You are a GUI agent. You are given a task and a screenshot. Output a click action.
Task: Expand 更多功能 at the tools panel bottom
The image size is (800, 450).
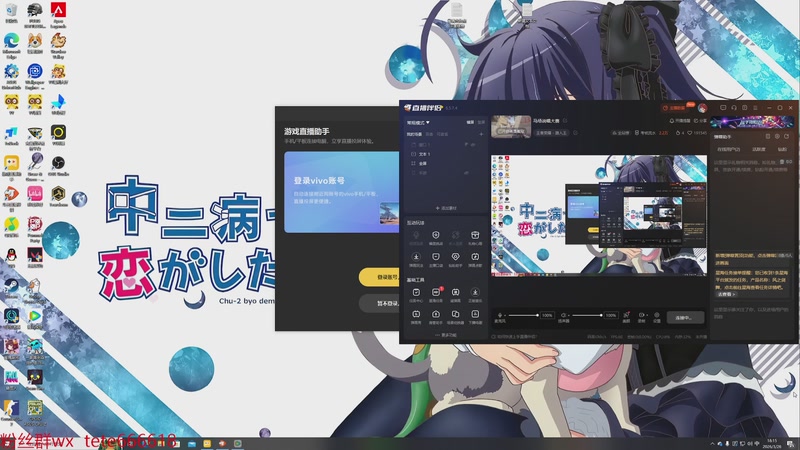tap(446, 335)
